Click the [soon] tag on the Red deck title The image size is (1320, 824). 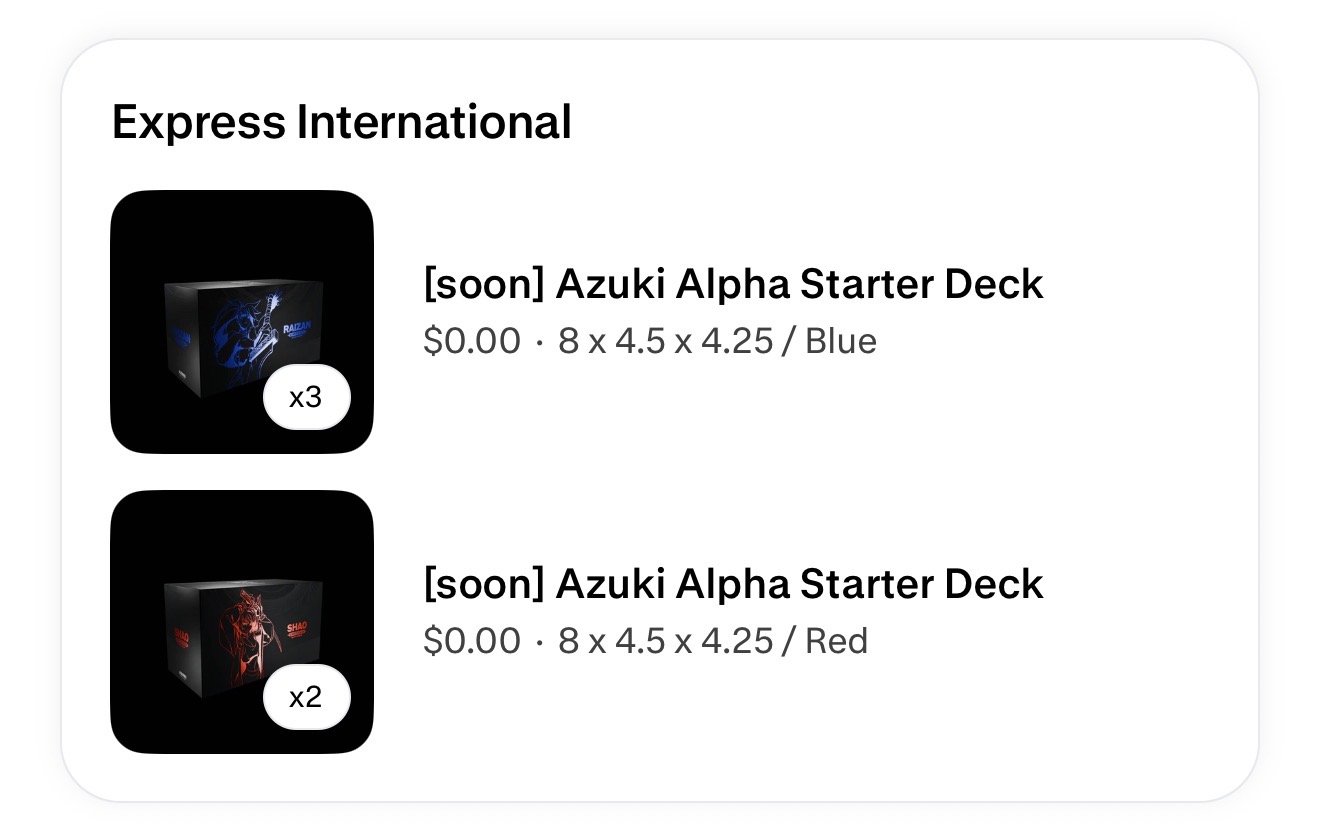(483, 584)
